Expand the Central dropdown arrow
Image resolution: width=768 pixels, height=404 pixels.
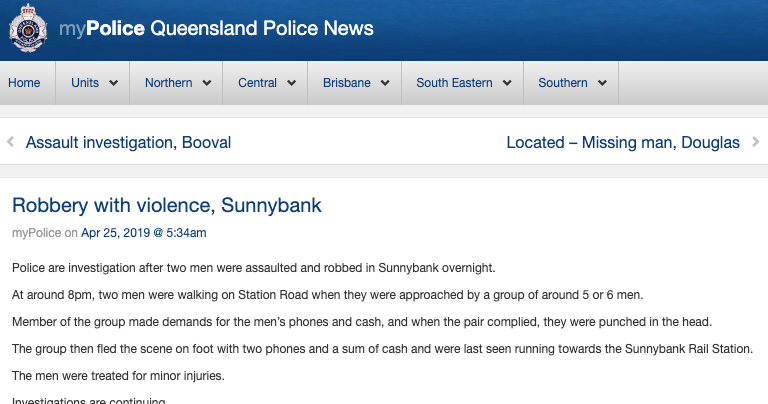coord(292,83)
